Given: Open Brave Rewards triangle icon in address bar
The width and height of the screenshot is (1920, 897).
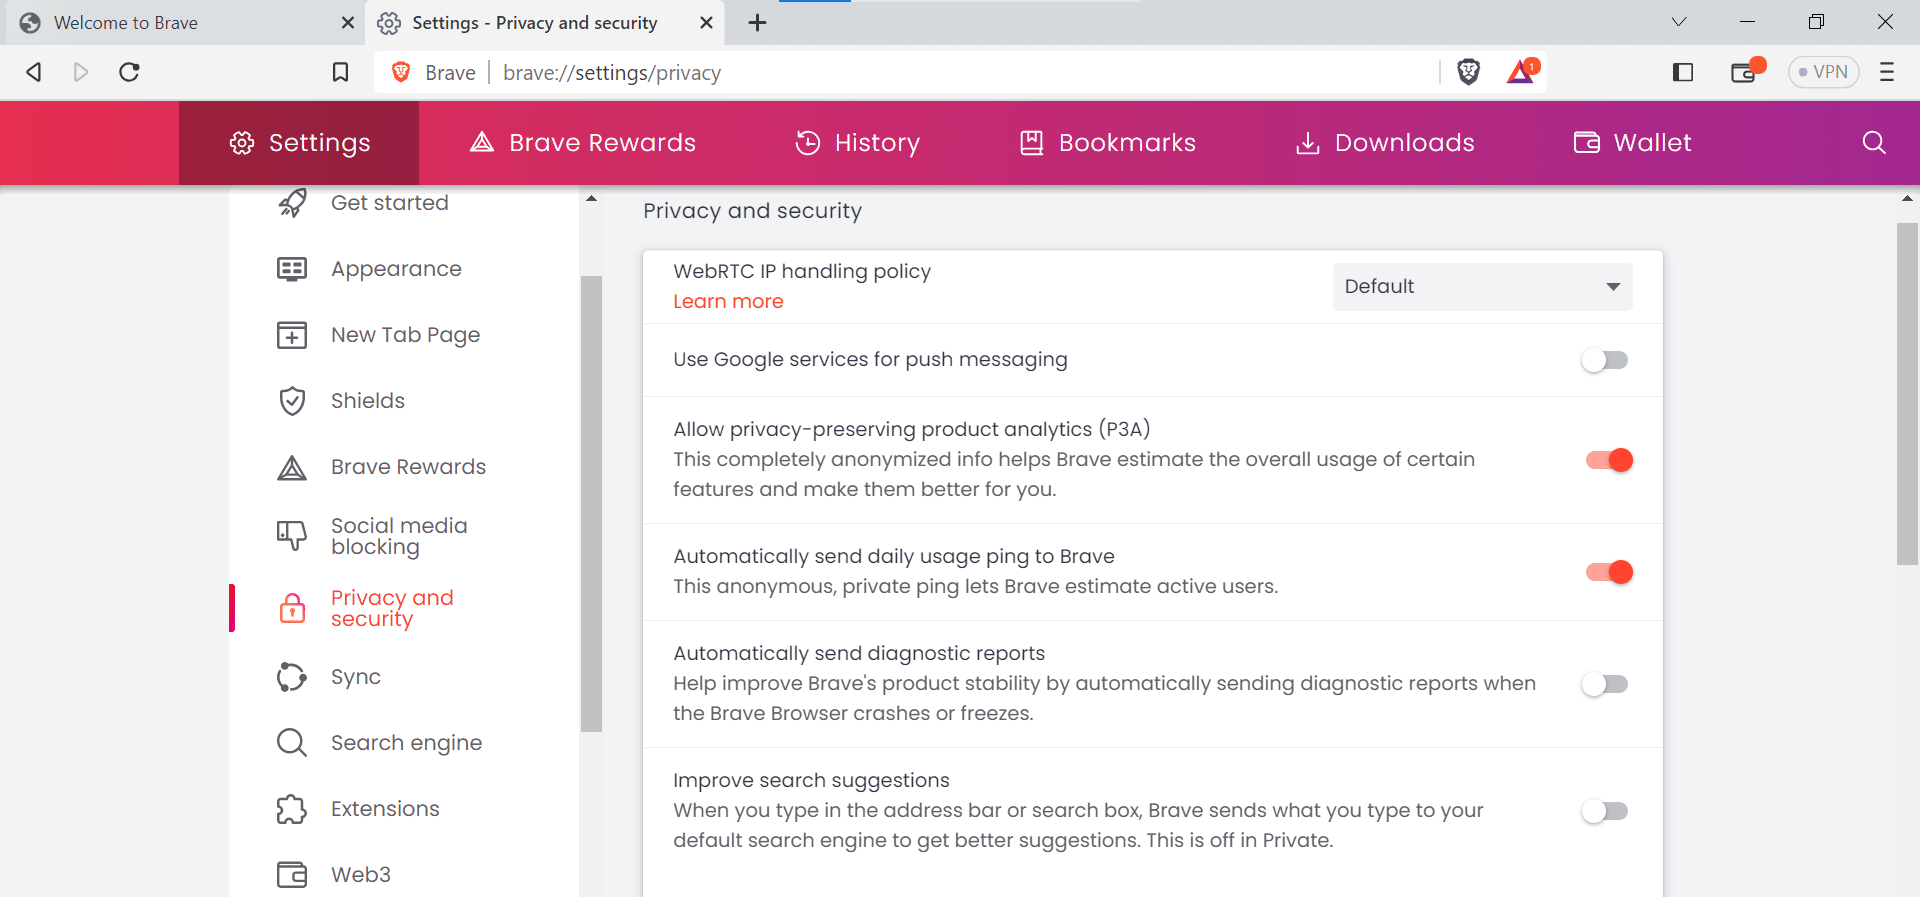Looking at the screenshot, I should click(1521, 72).
